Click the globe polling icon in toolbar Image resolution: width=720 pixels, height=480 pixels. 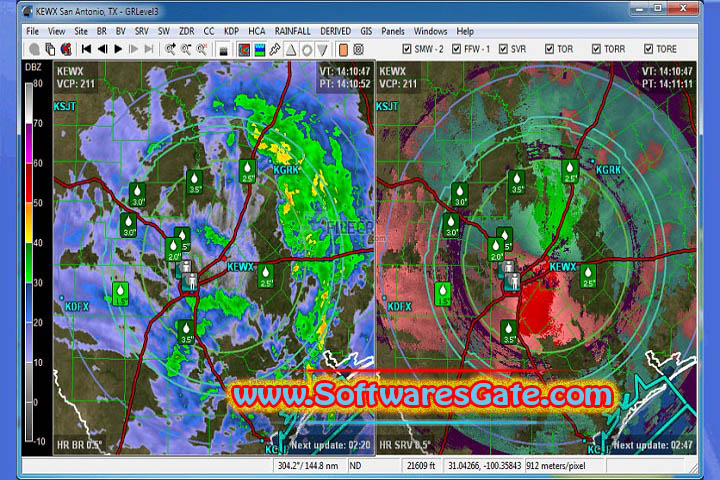[x=66, y=49]
